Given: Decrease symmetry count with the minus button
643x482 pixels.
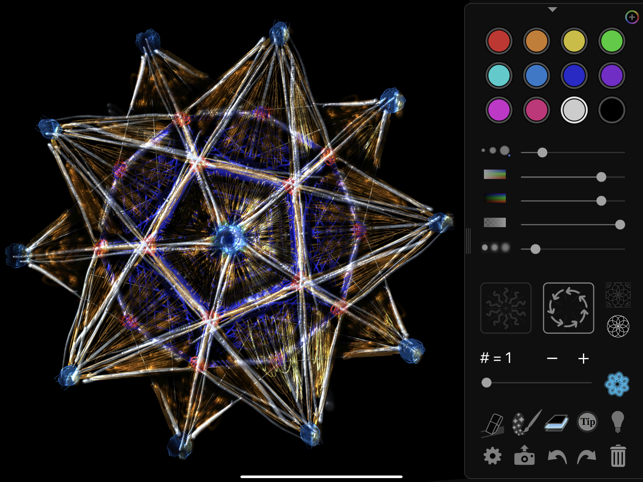Looking at the screenshot, I should click(x=552, y=358).
